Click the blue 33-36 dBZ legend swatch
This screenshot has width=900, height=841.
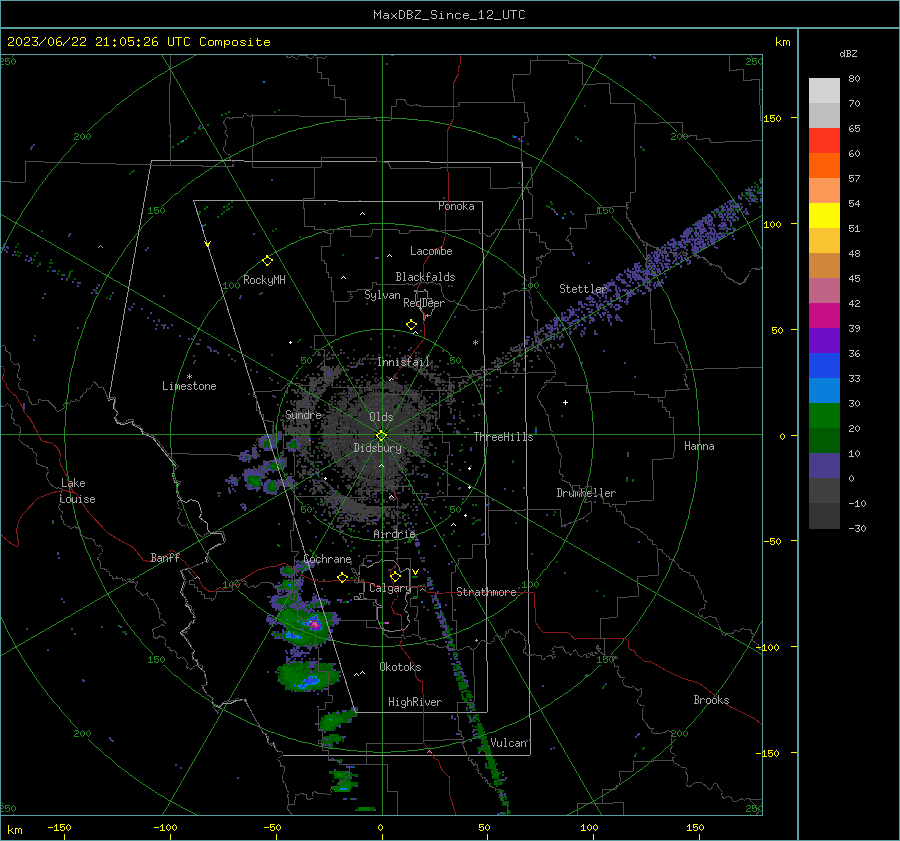[x=824, y=366]
